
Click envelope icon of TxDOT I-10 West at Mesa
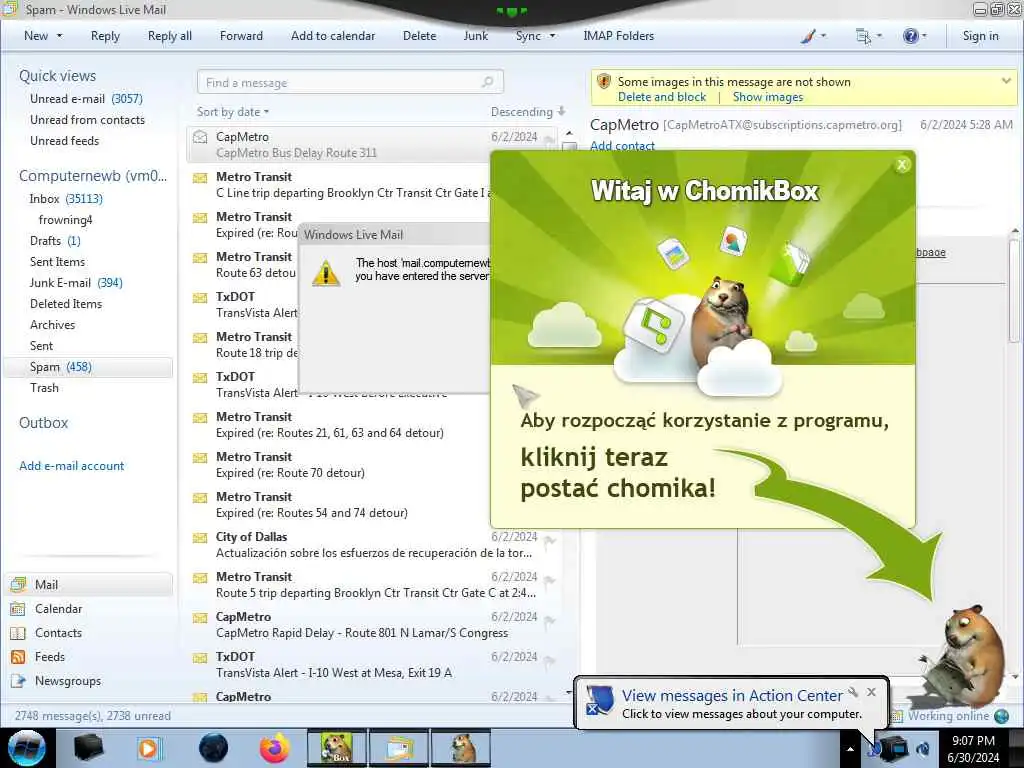coord(200,658)
